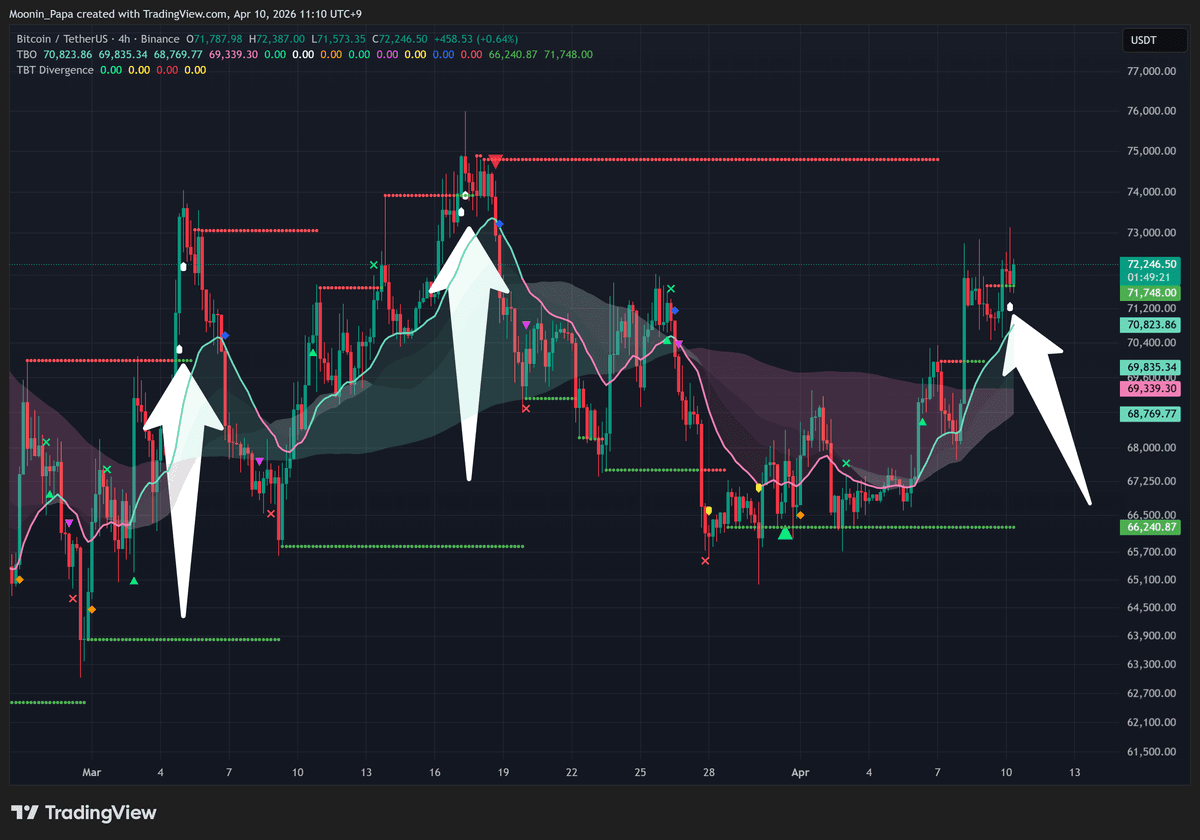Image resolution: width=1200 pixels, height=840 pixels.
Task: Select the large green up-triangle buy signal
Action: [x=785, y=532]
